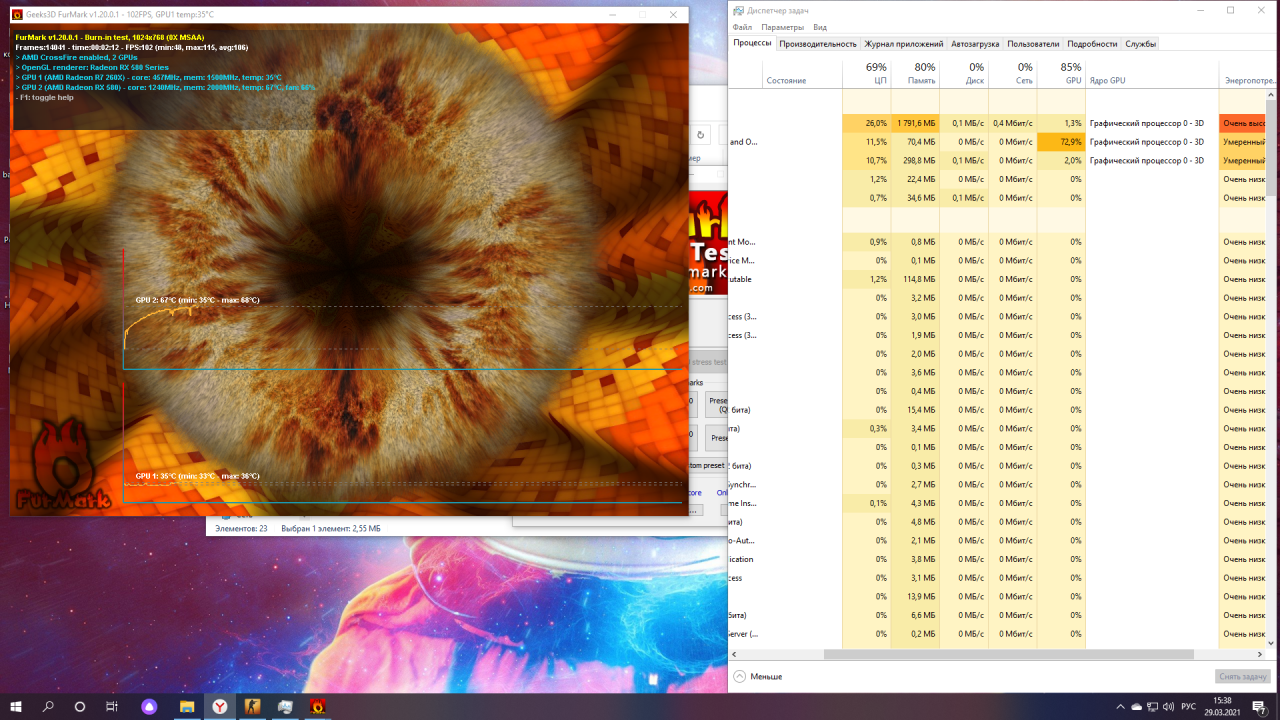Switch to the Производительность tab
The height and width of the screenshot is (720, 1280).
point(818,44)
